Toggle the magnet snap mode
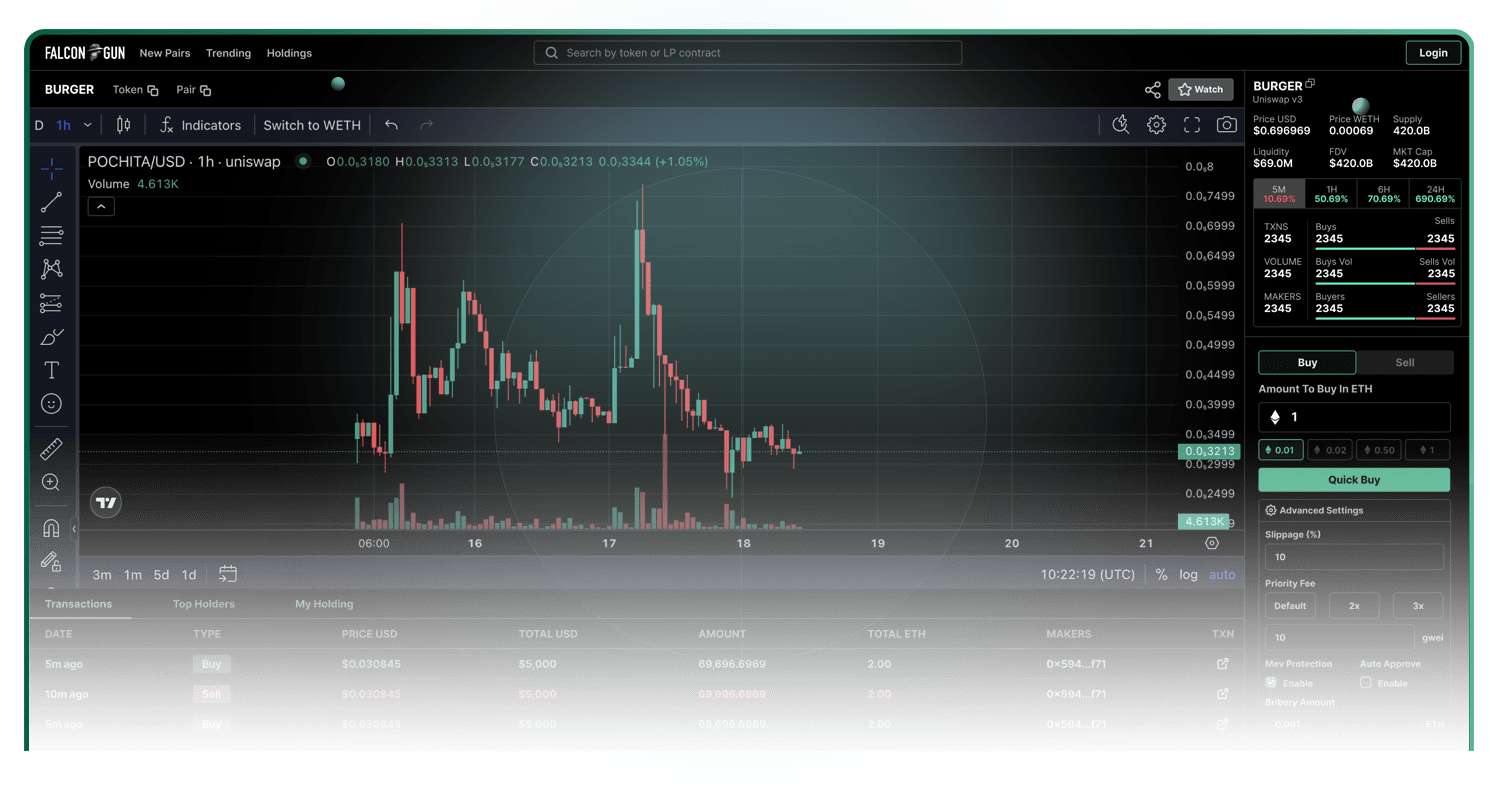1498x801 pixels. 51,528
